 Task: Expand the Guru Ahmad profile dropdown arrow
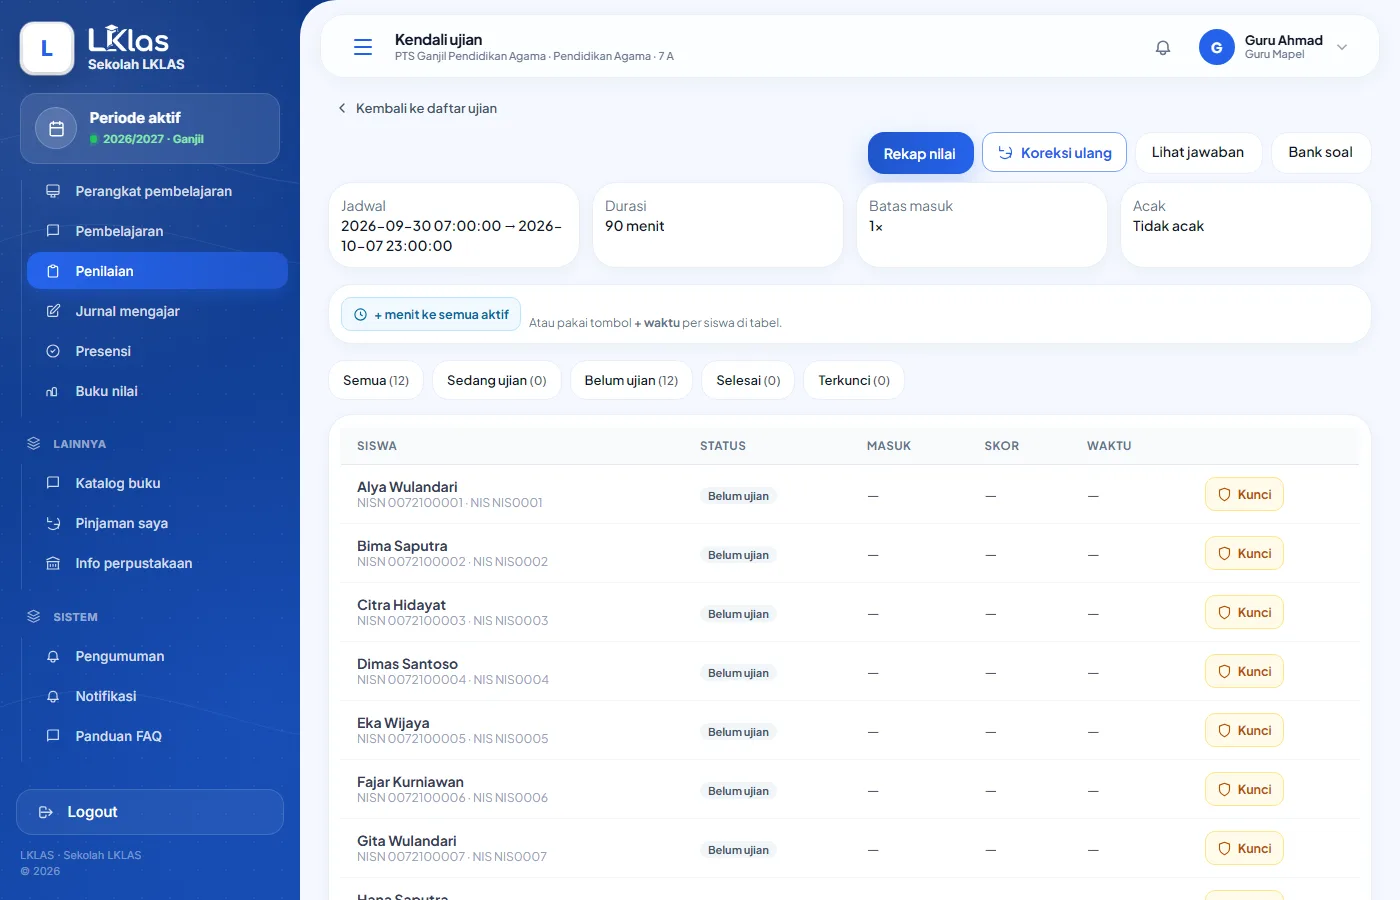tap(1342, 47)
